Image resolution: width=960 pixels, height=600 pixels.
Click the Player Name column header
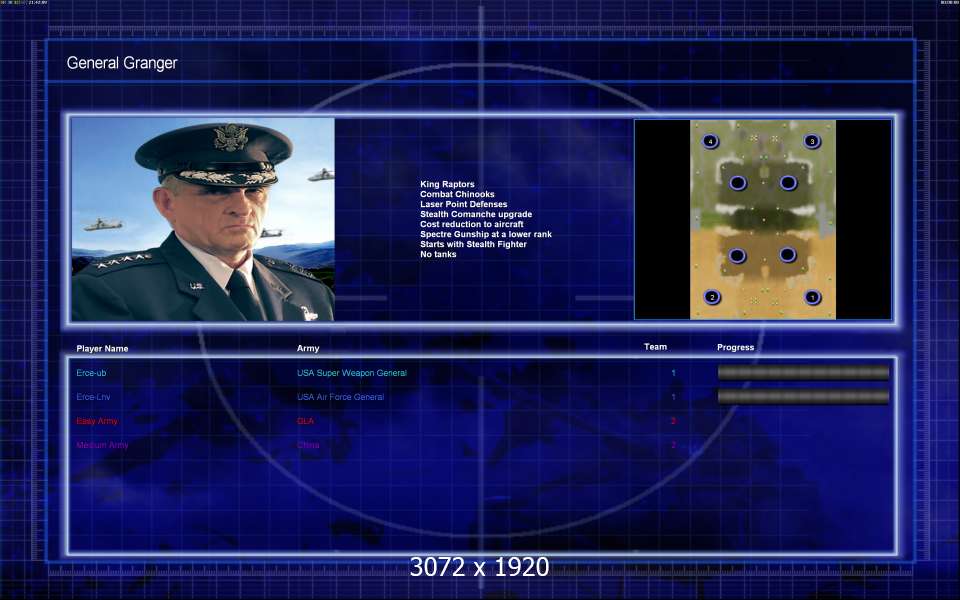pyautogui.click(x=102, y=348)
